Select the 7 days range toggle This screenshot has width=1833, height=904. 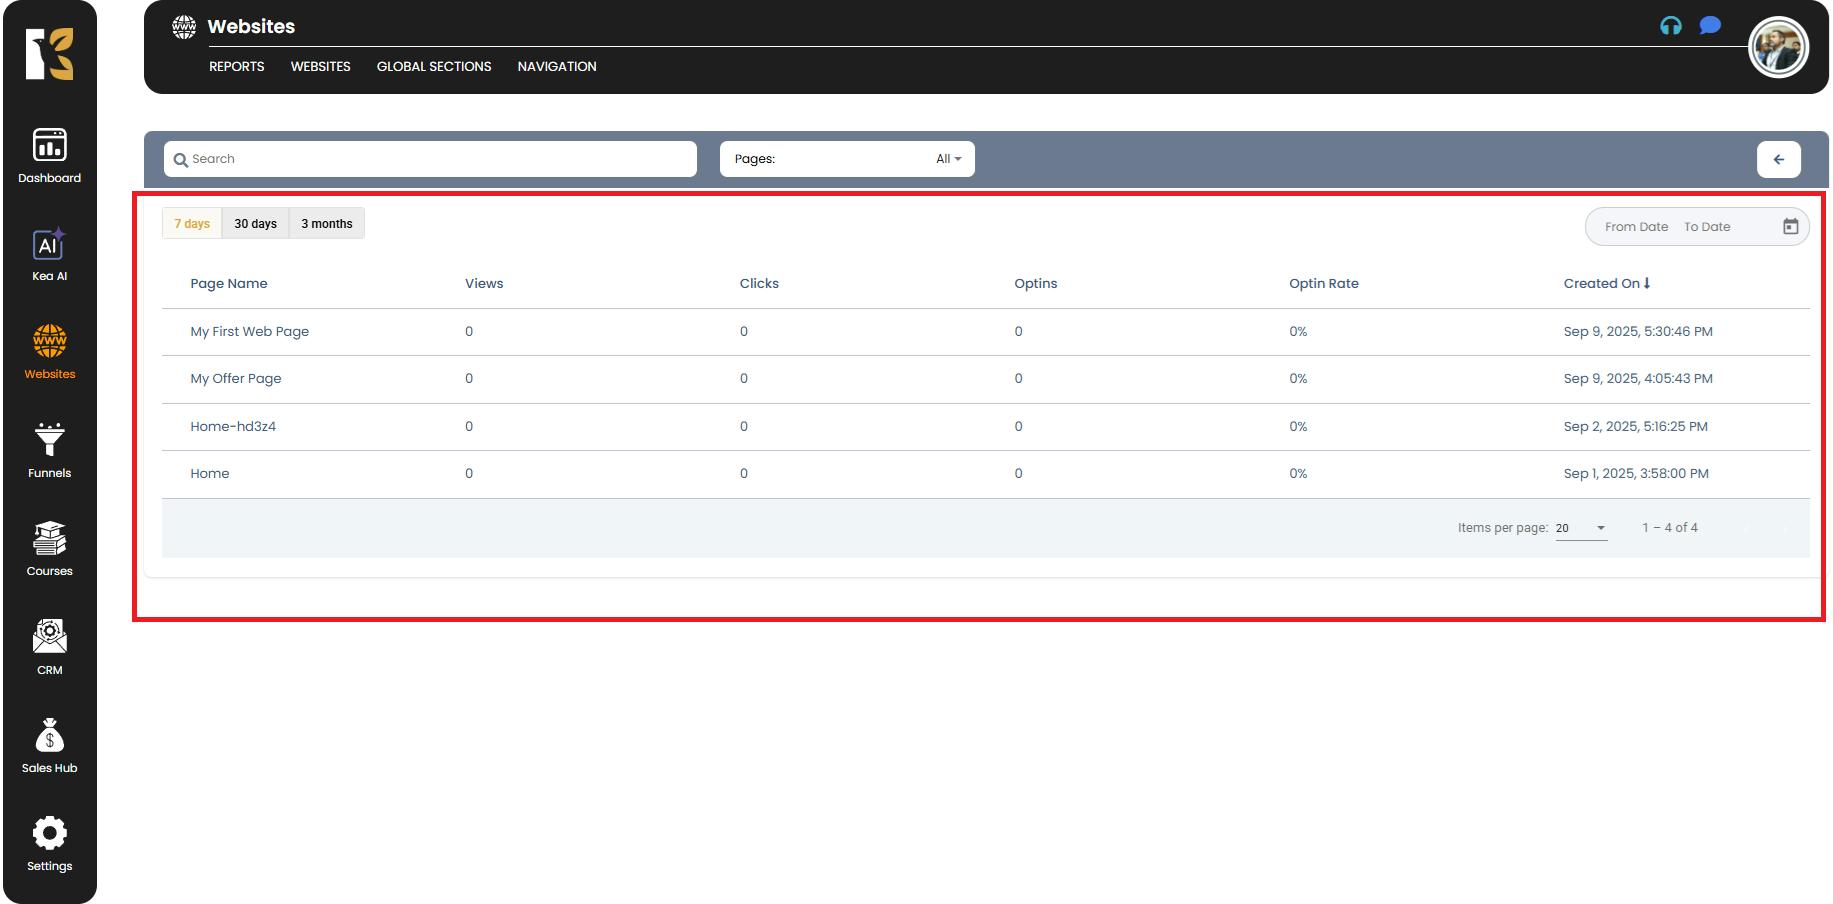point(192,224)
